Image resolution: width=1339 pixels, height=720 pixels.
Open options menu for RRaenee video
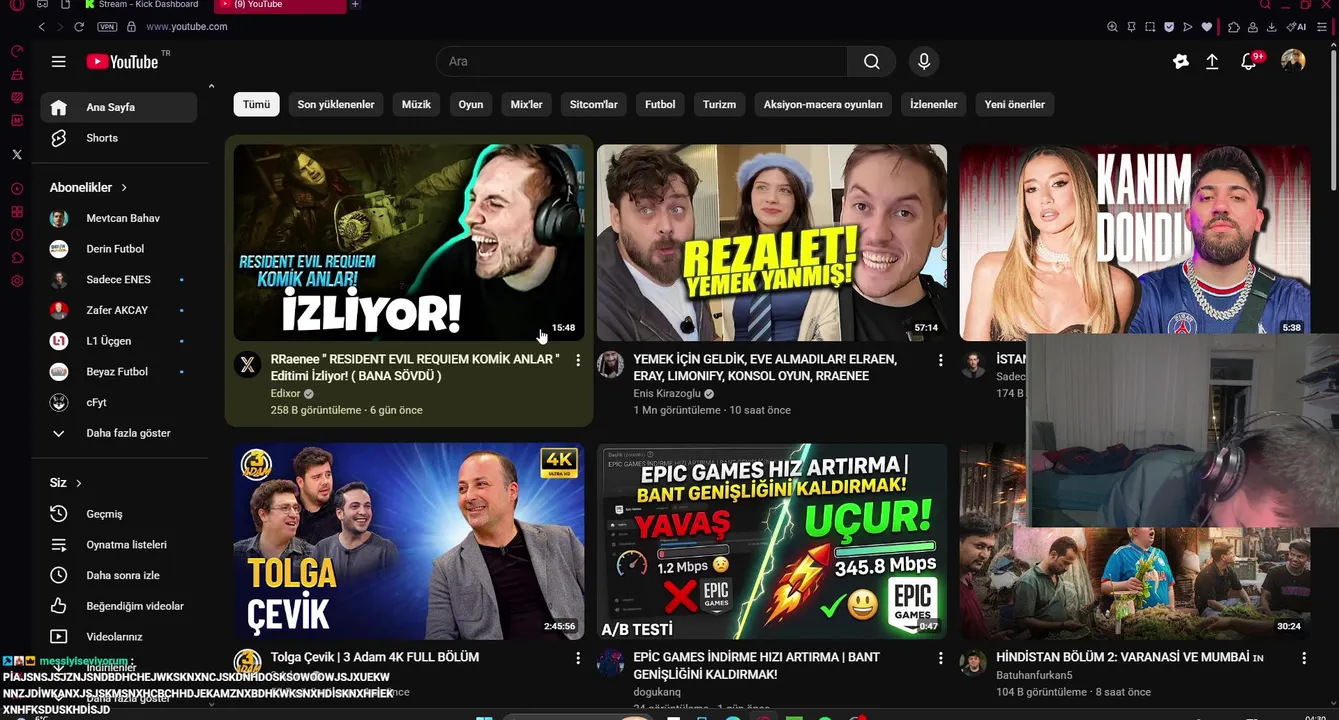[x=578, y=360]
